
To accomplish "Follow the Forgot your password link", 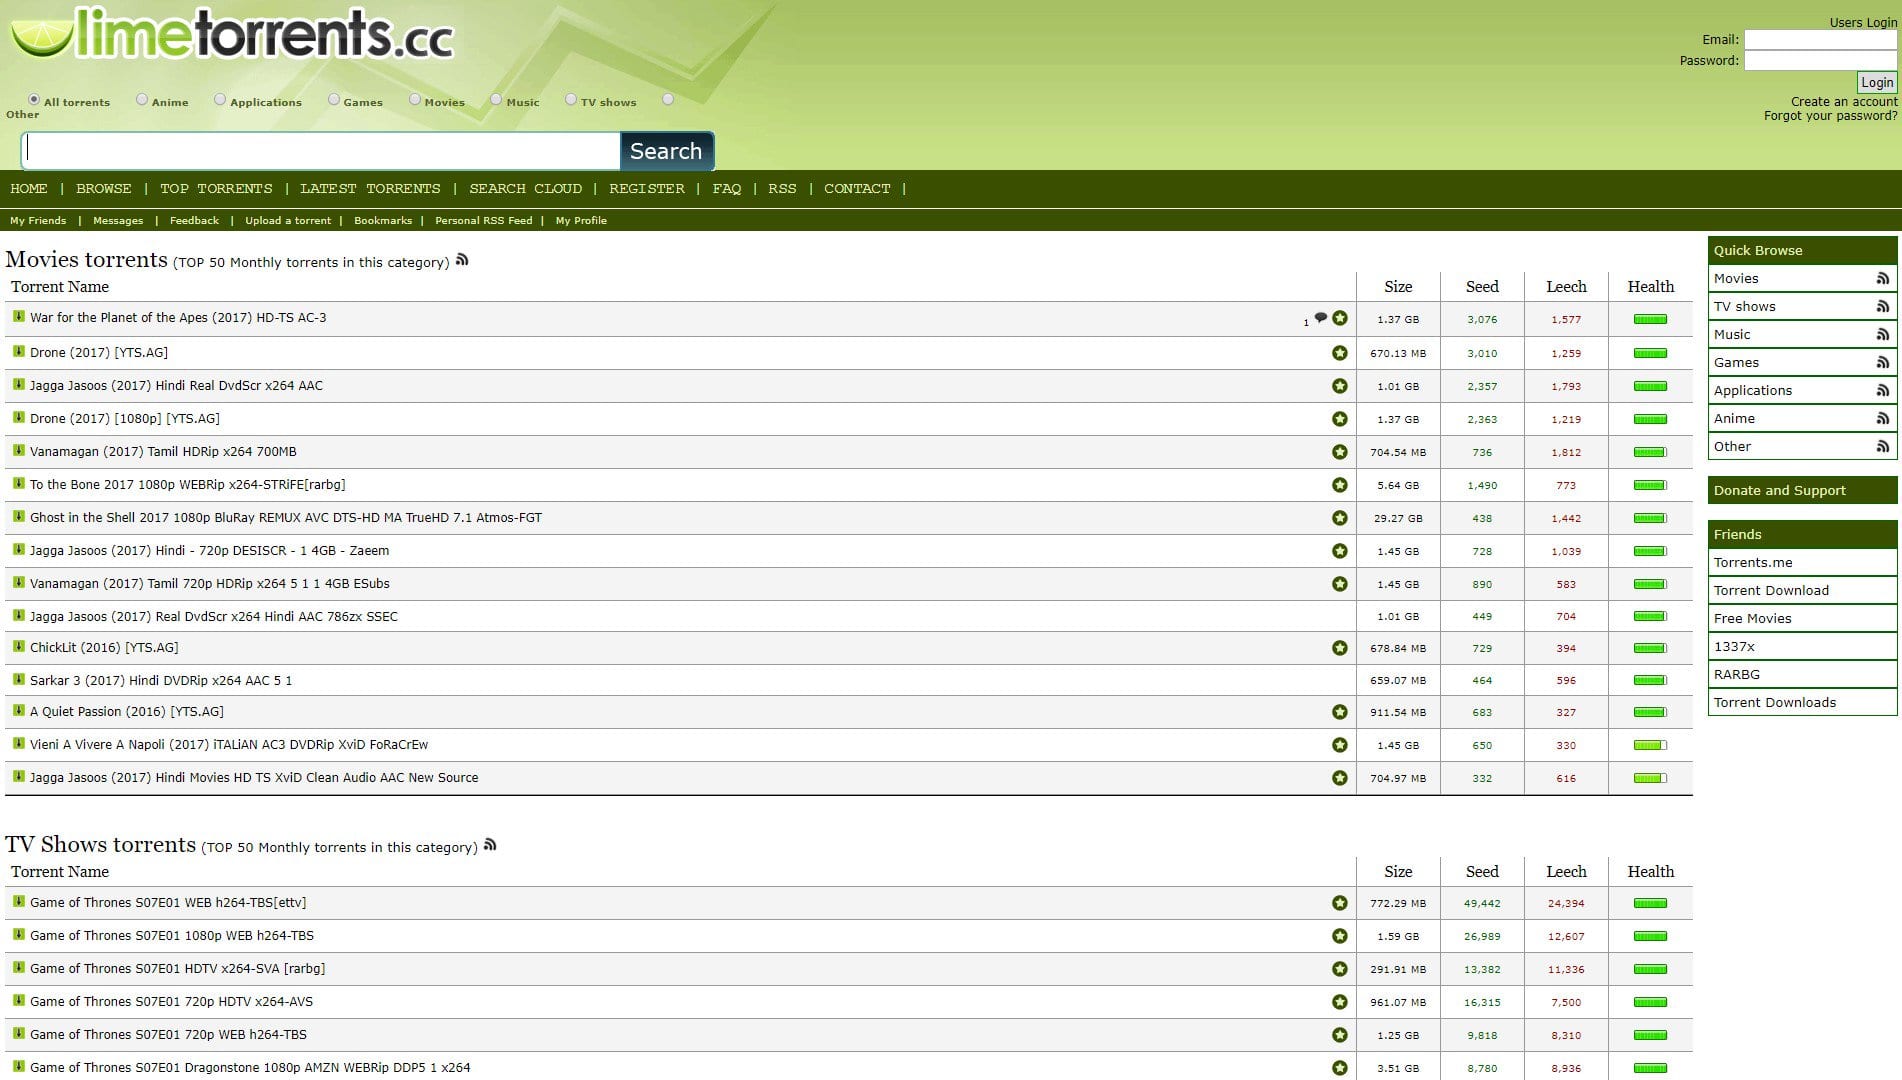I will point(1830,116).
